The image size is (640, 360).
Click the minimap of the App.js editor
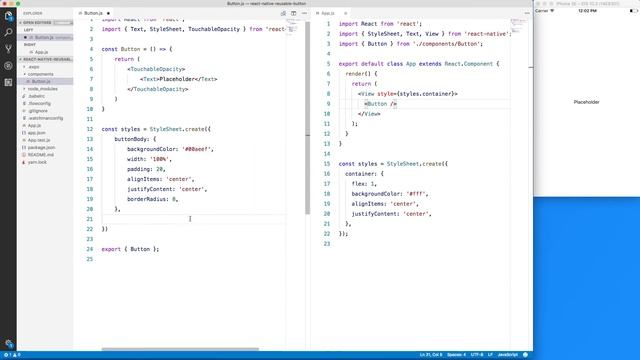tap(519, 26)
